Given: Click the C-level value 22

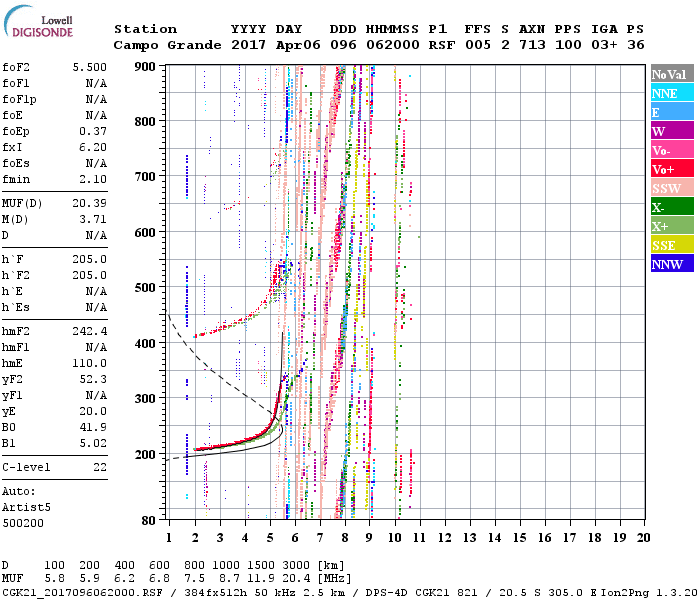Looking at the screenshot, I should (x=100, y=467).
